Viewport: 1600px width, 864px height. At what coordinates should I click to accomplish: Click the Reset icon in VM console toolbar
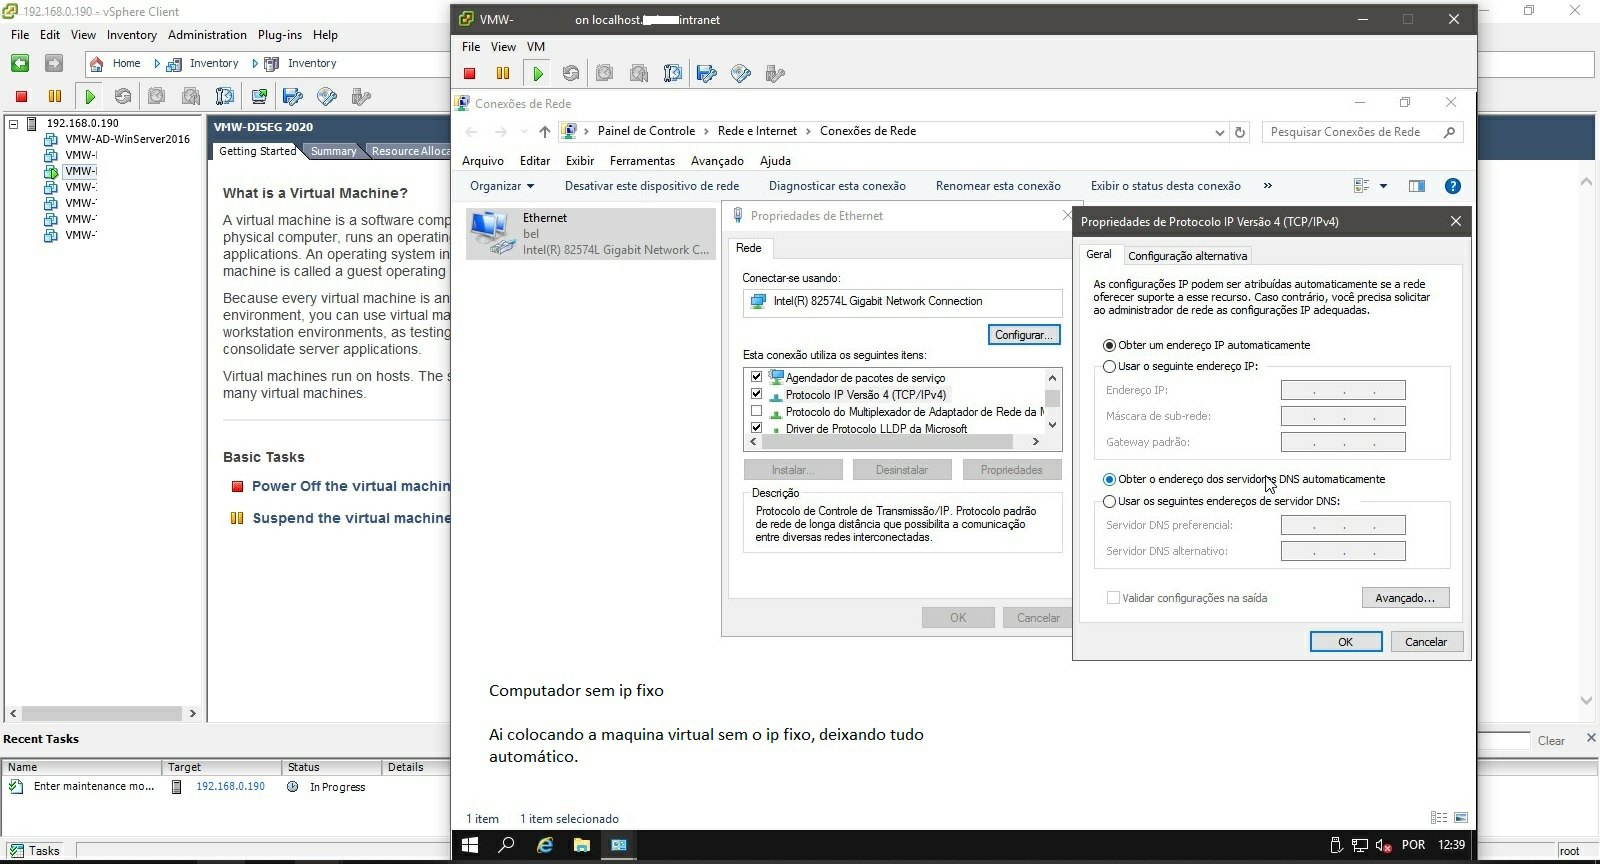tap(571, 73)
